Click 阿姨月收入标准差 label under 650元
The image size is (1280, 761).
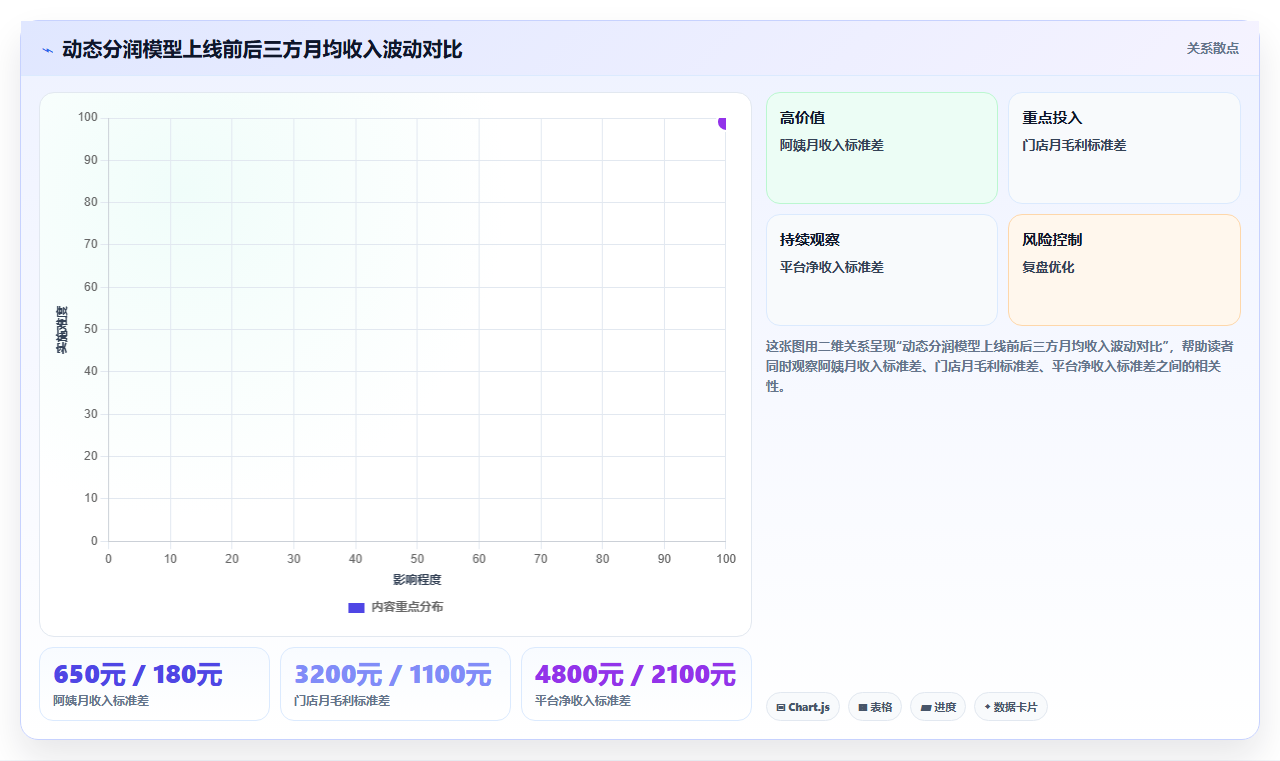(101, 701)
